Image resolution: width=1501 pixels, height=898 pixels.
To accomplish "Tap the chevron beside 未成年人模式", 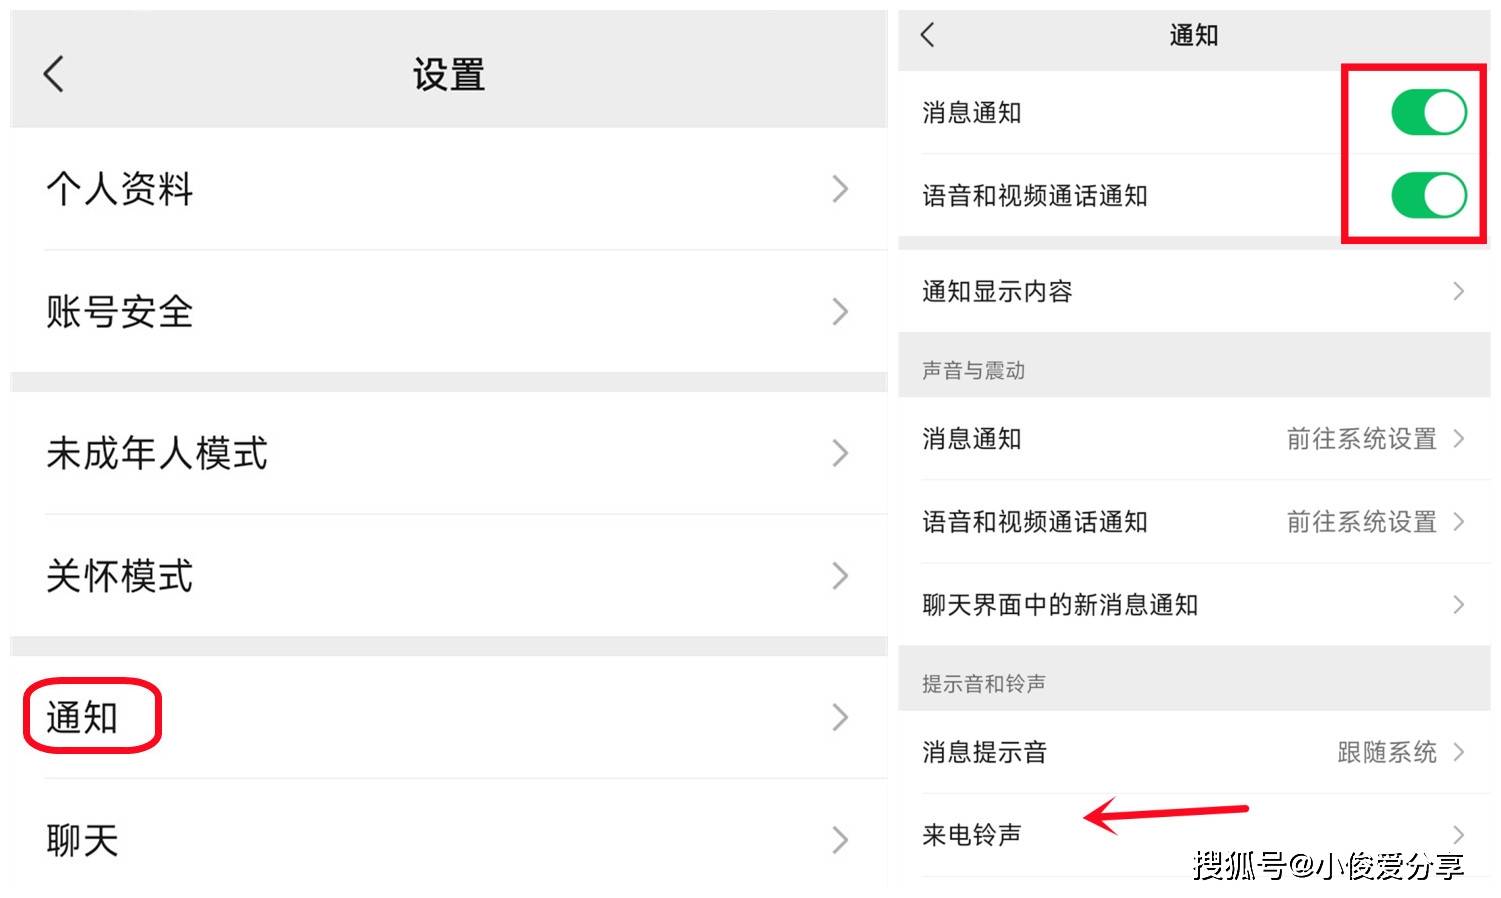I will 840,454.
